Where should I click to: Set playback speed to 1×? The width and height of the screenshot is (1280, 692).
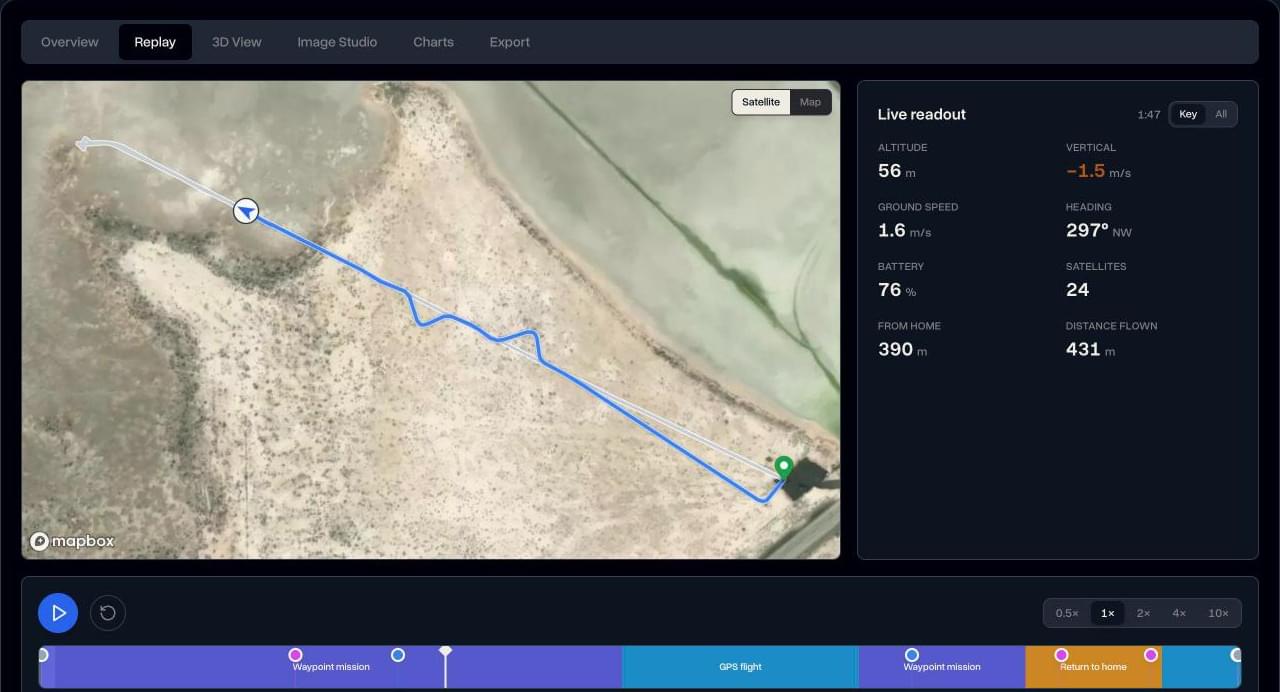coord(1107,613)
